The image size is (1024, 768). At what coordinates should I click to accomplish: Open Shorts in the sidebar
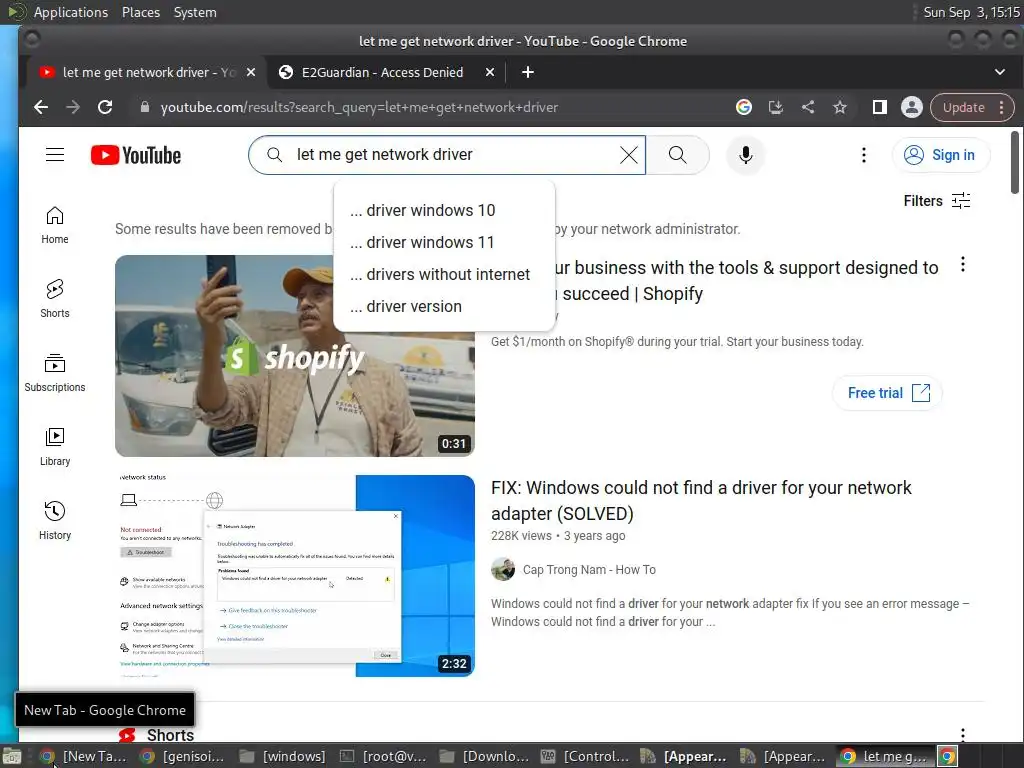[x=55, y=299]
